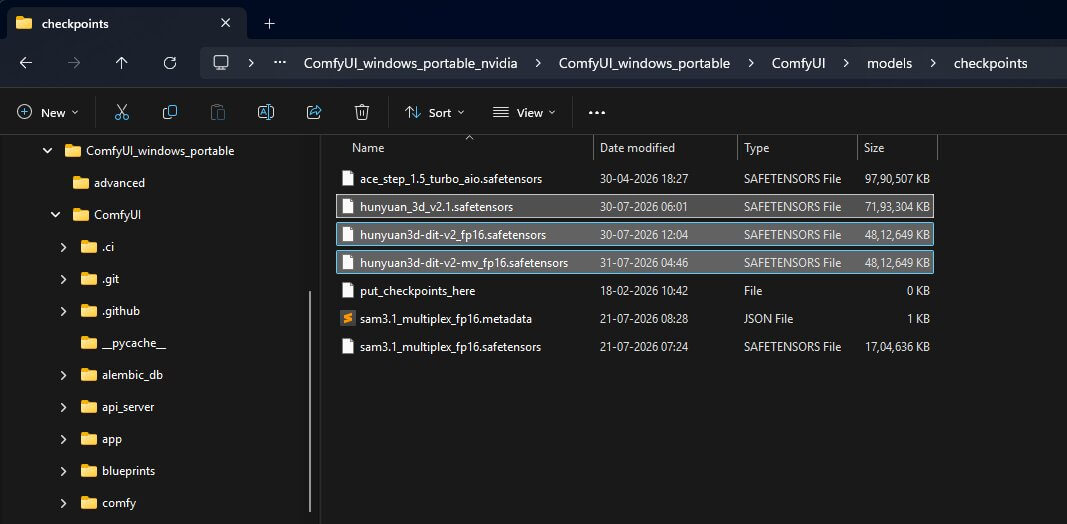Navigate to ComfyUI breadcrumb in address bar

coord(799,63)
